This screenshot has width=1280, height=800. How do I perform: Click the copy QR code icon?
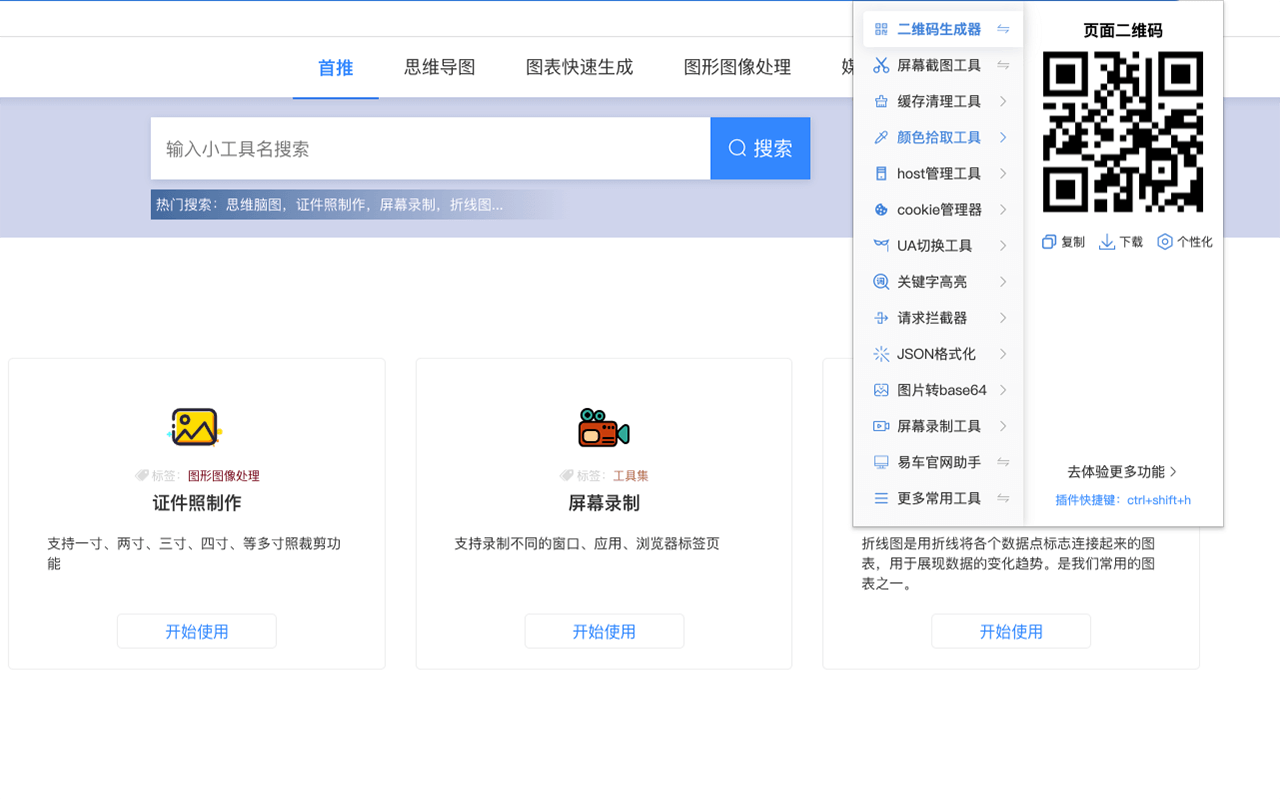1049,242
